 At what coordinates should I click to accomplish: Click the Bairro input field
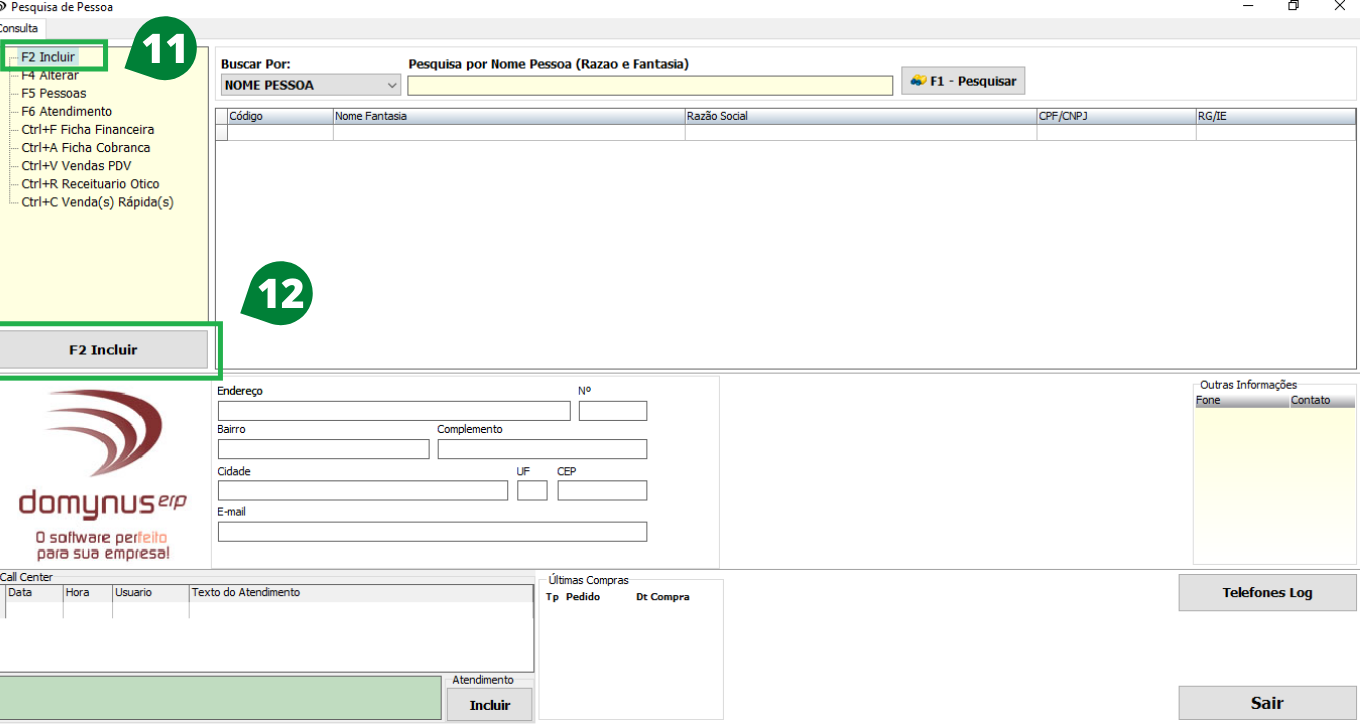(323, 449)
